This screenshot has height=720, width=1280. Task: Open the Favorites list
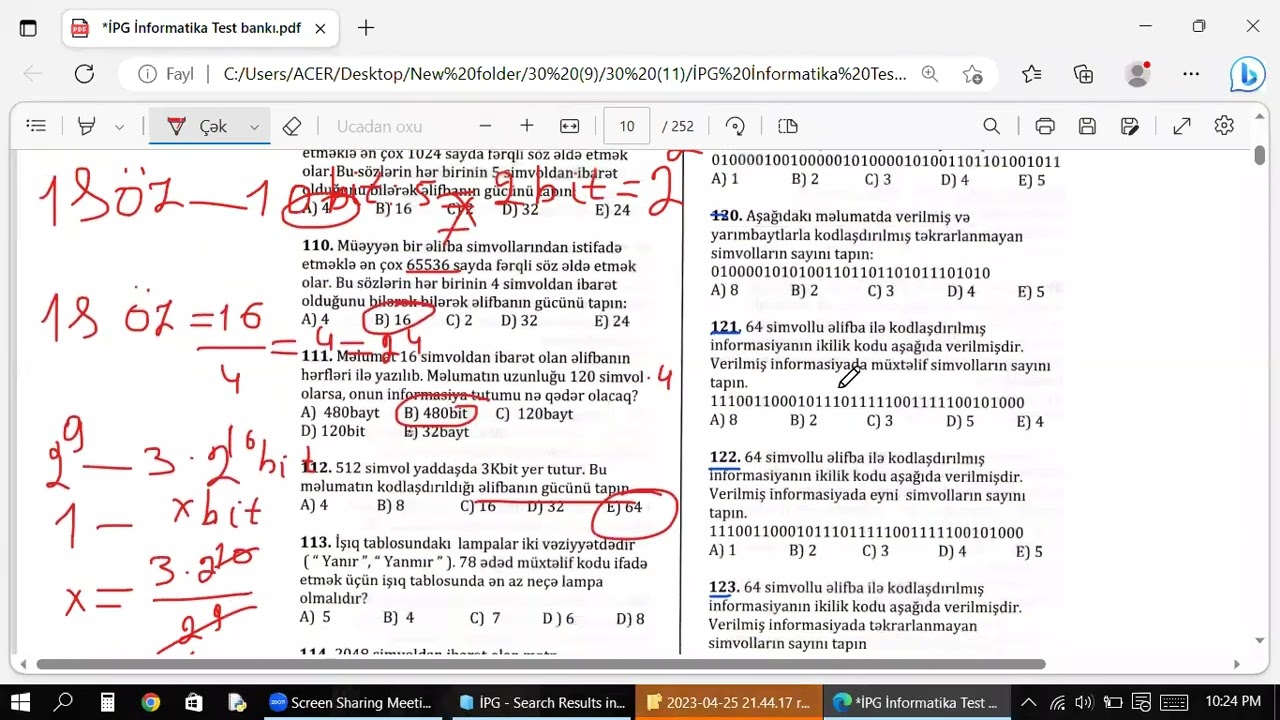click(x=1032, y=74)
